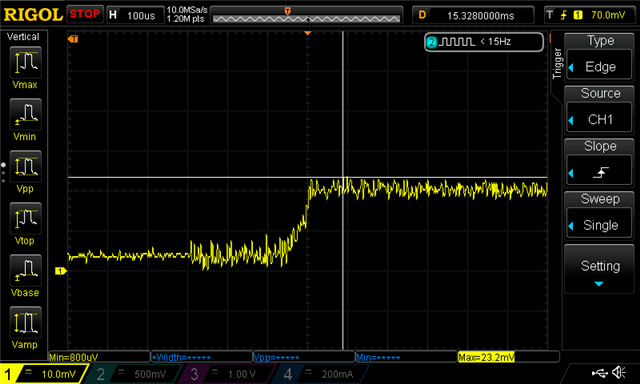Open the trigger Type Edge selector
640x384 pixels.
coord(599,67)
